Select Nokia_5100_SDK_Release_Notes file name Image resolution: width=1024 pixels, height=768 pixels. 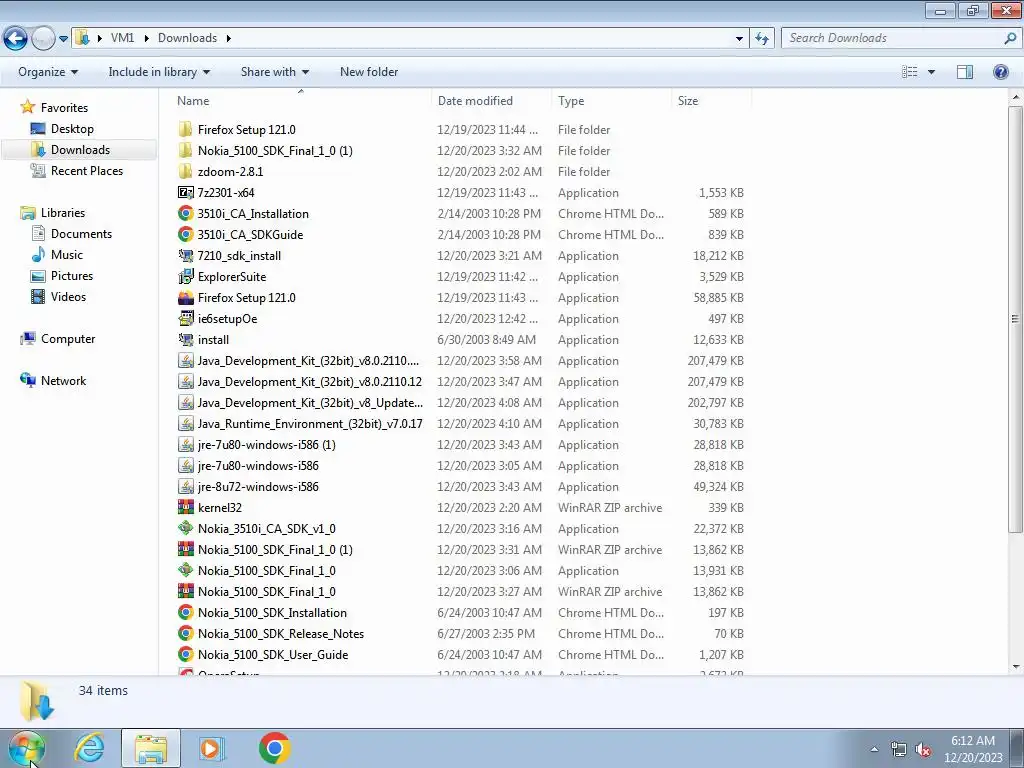[281, 633]
